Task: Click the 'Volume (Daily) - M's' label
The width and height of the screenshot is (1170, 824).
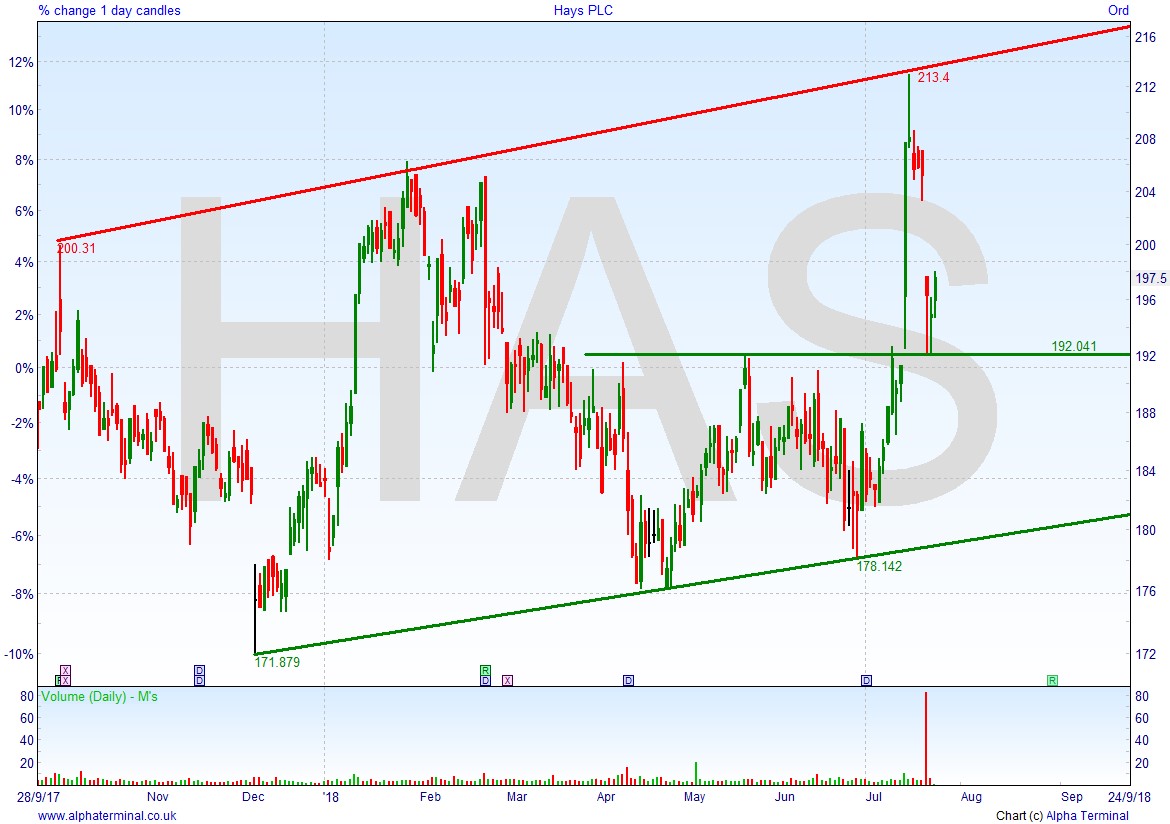Action: tap(99, 697)
